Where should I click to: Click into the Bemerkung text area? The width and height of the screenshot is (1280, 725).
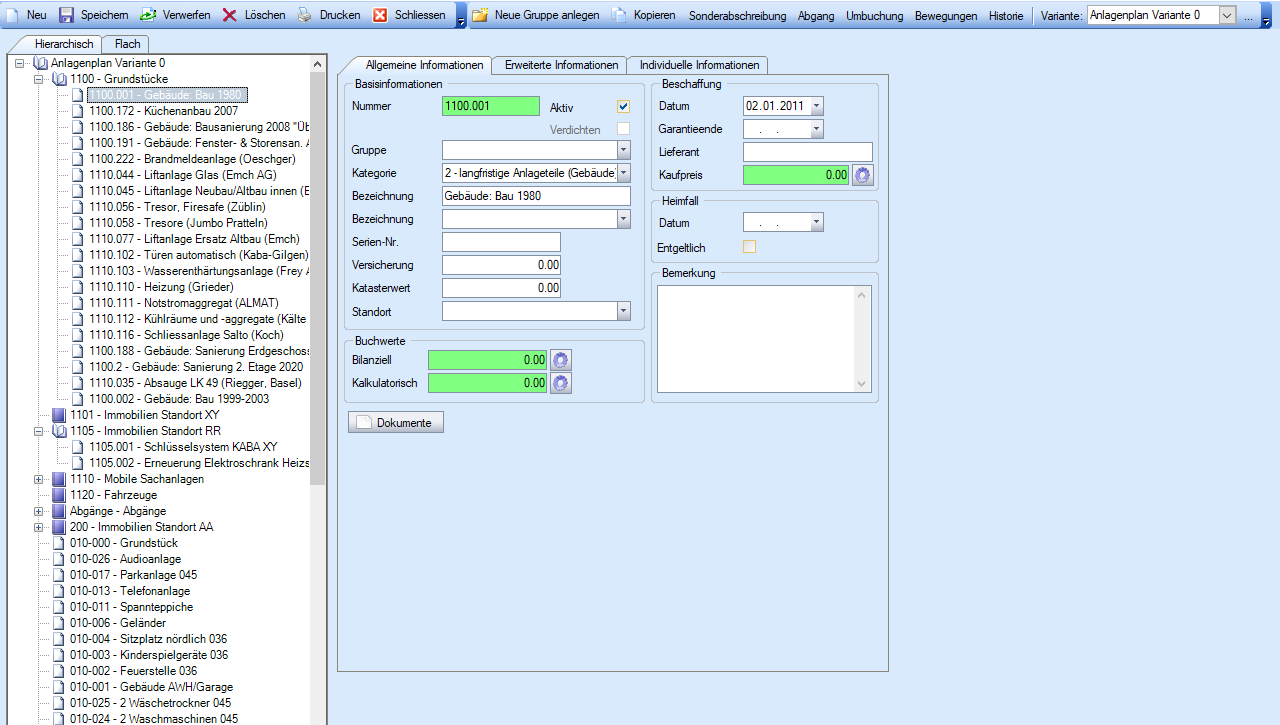pos(756,338)
